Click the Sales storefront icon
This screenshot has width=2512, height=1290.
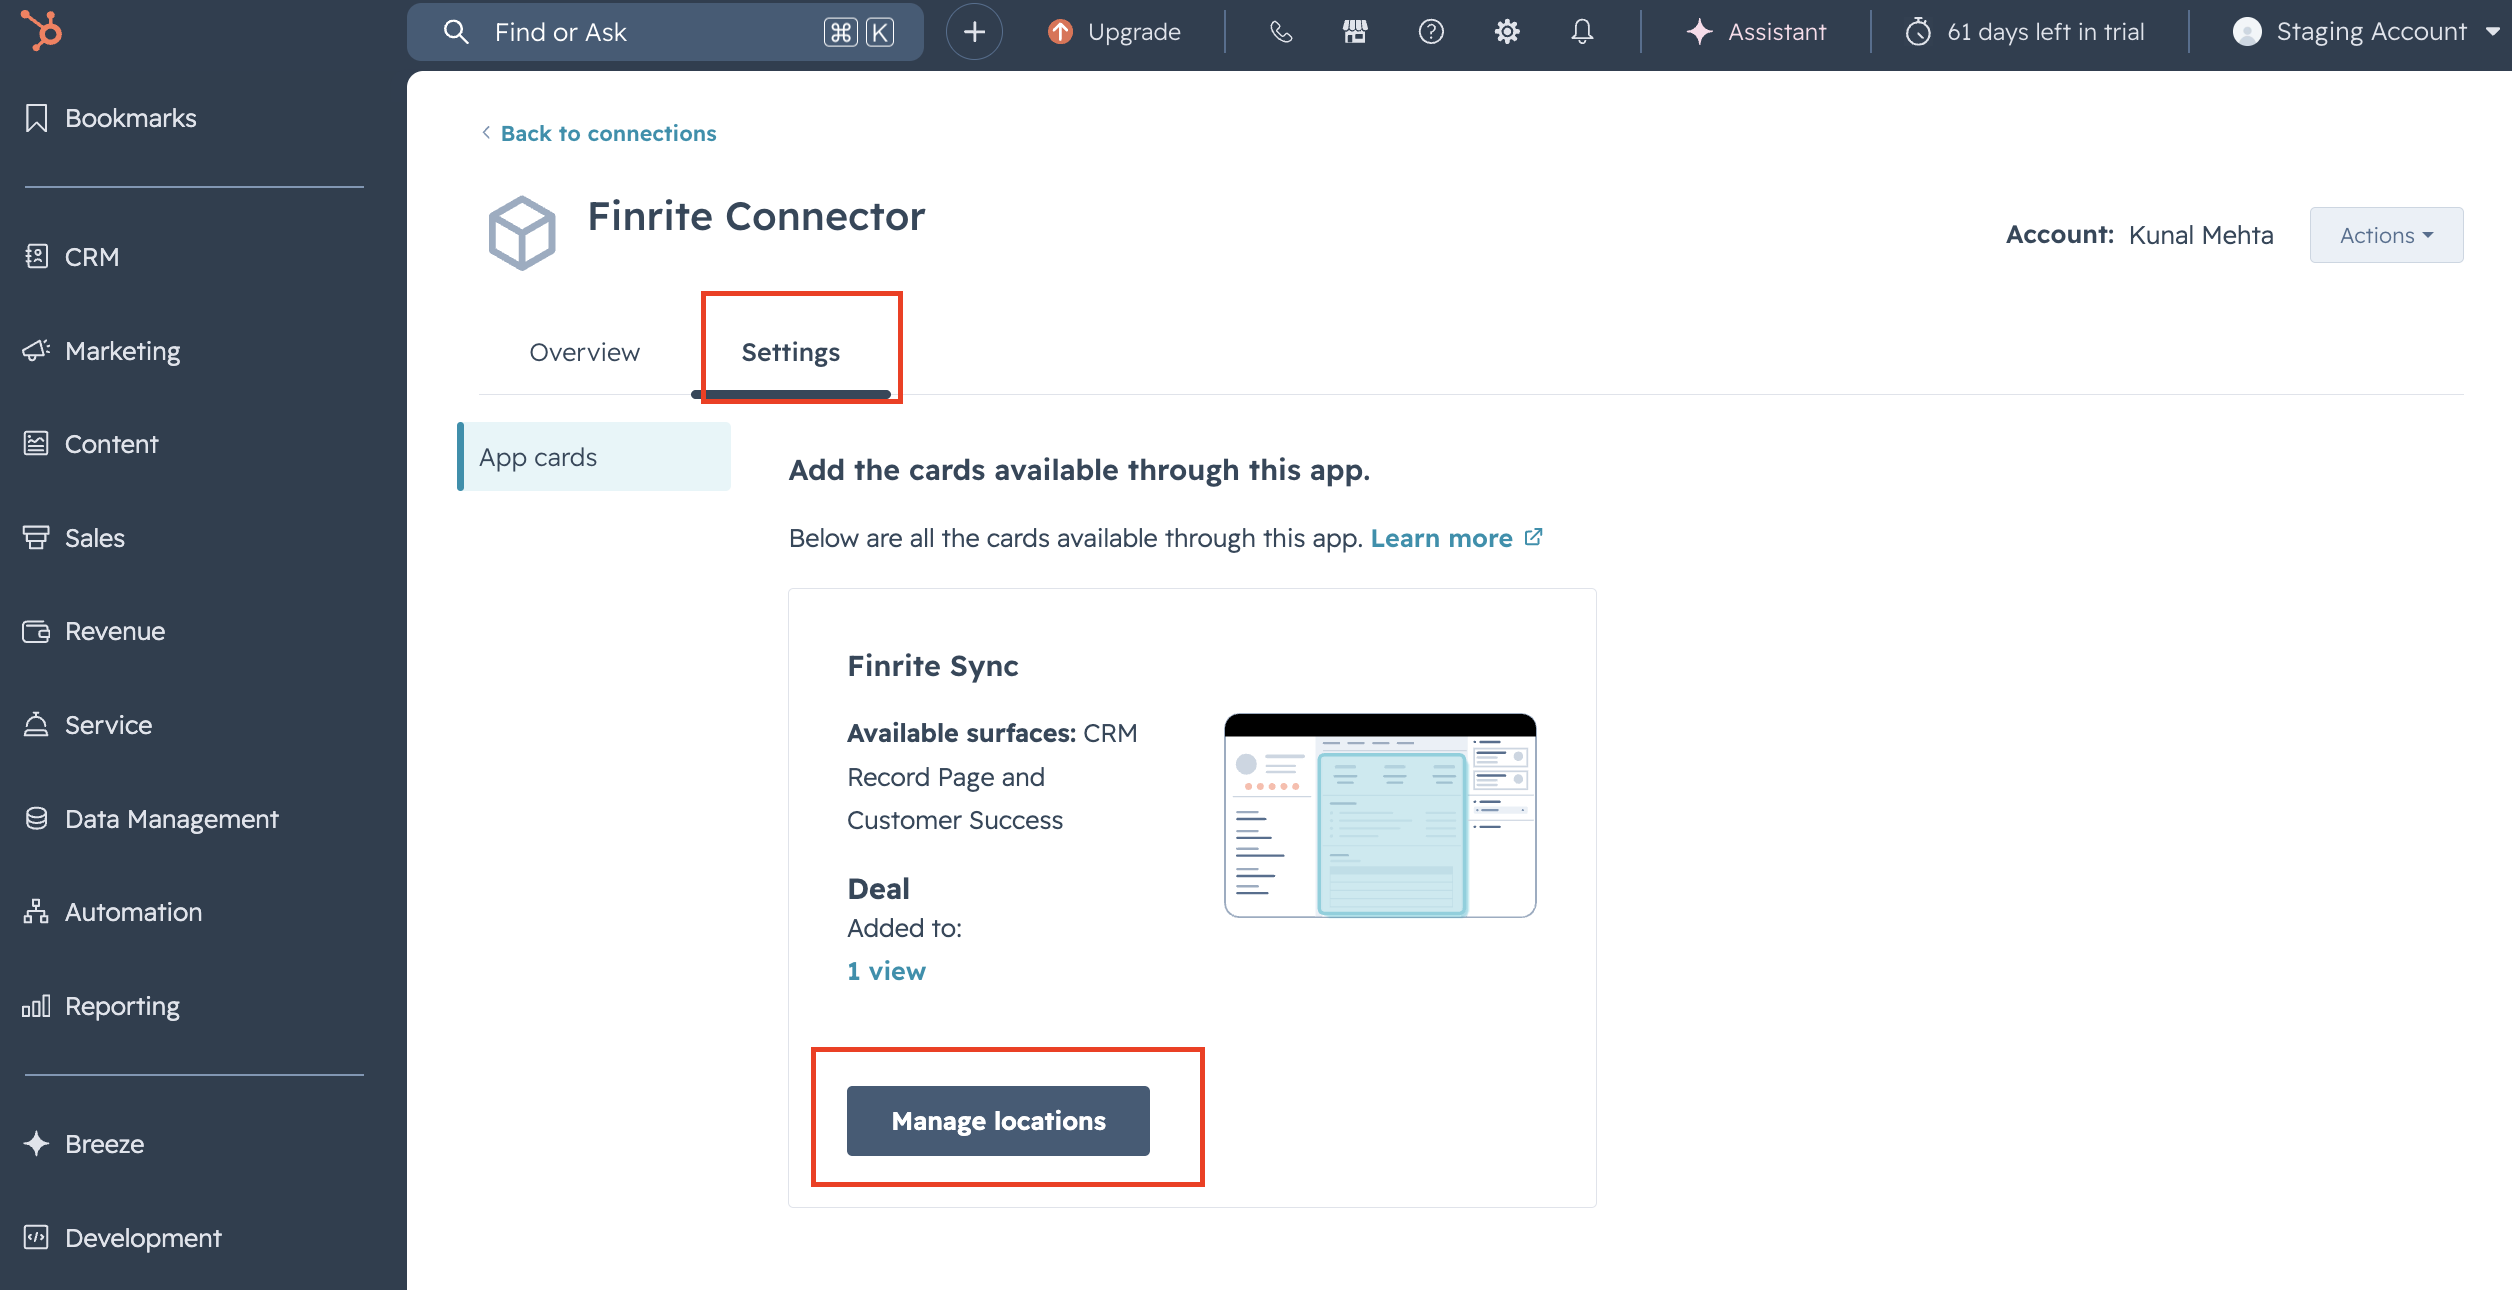point(36,538)
